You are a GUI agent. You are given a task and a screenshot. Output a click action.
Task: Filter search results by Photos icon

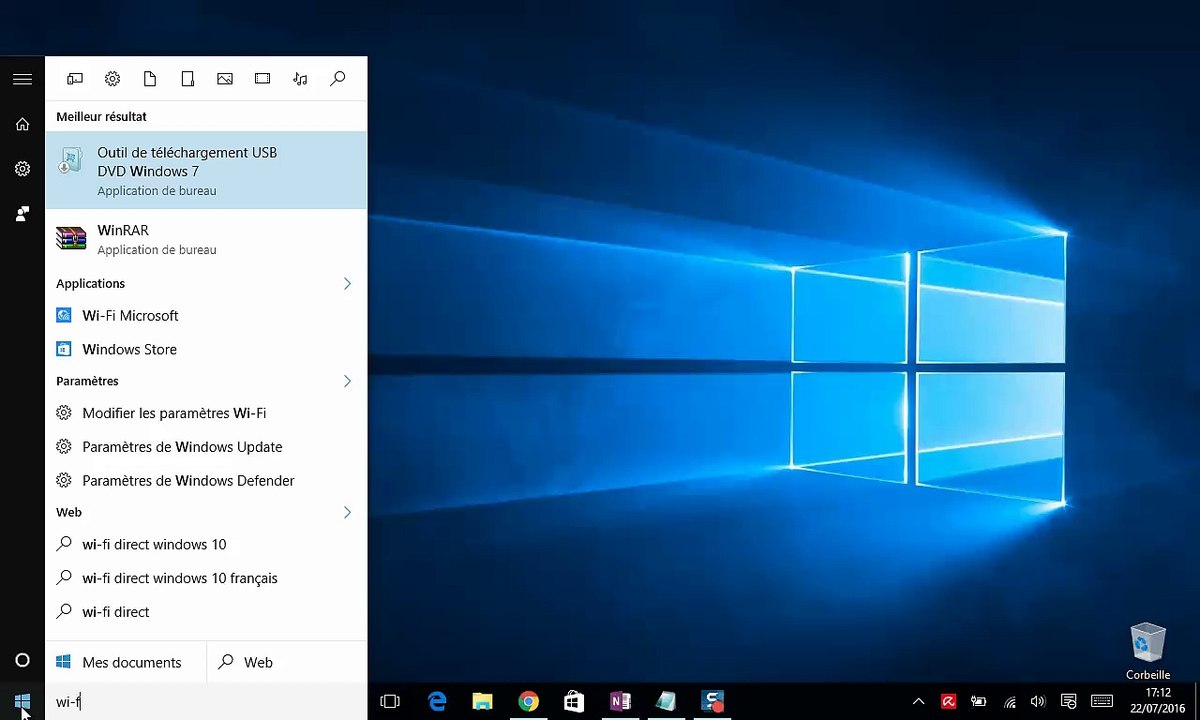point(225,79)
